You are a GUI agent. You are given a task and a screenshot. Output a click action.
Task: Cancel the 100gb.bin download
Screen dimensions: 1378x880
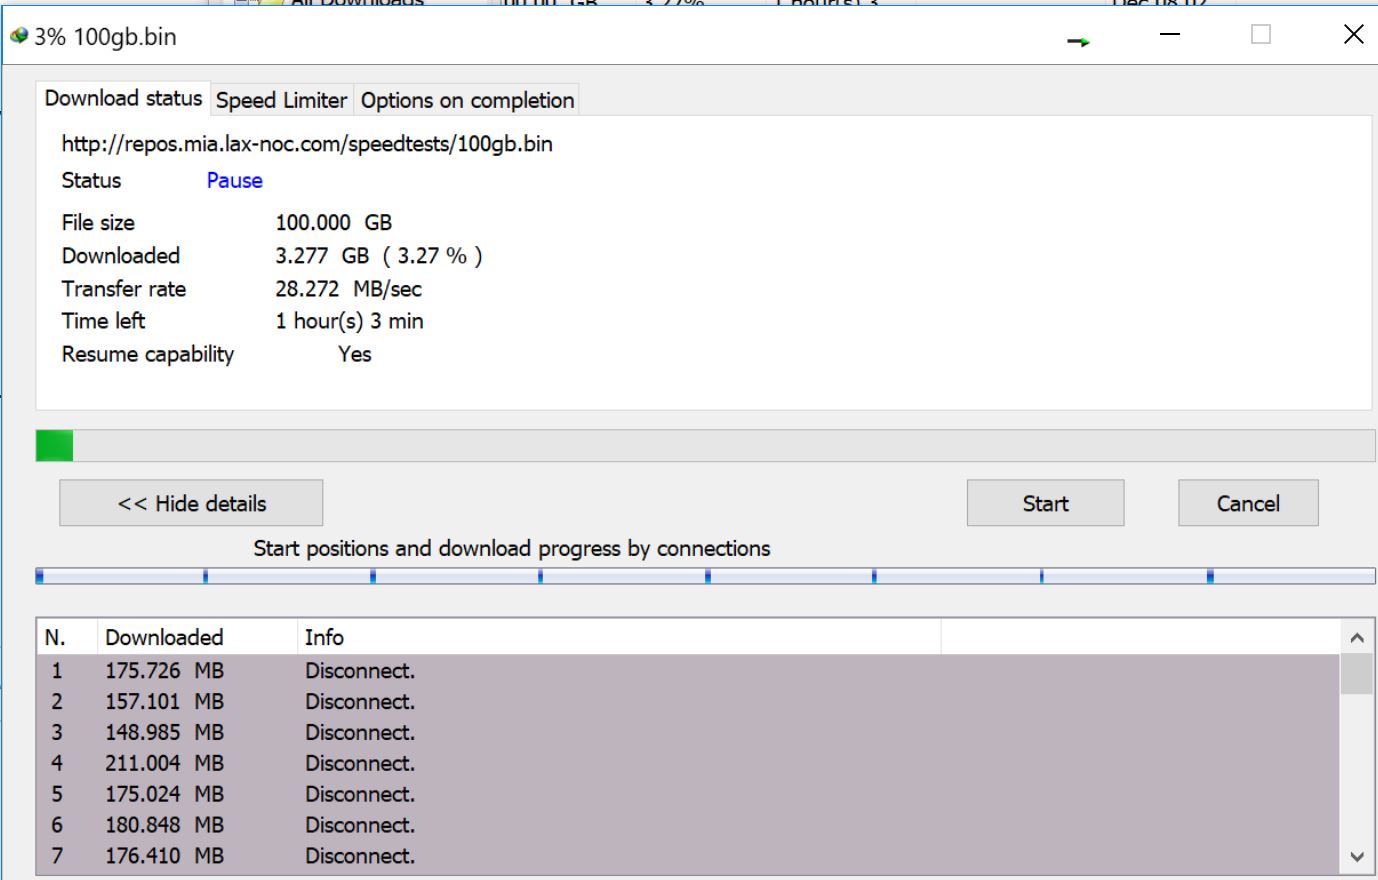(1247, 503)
